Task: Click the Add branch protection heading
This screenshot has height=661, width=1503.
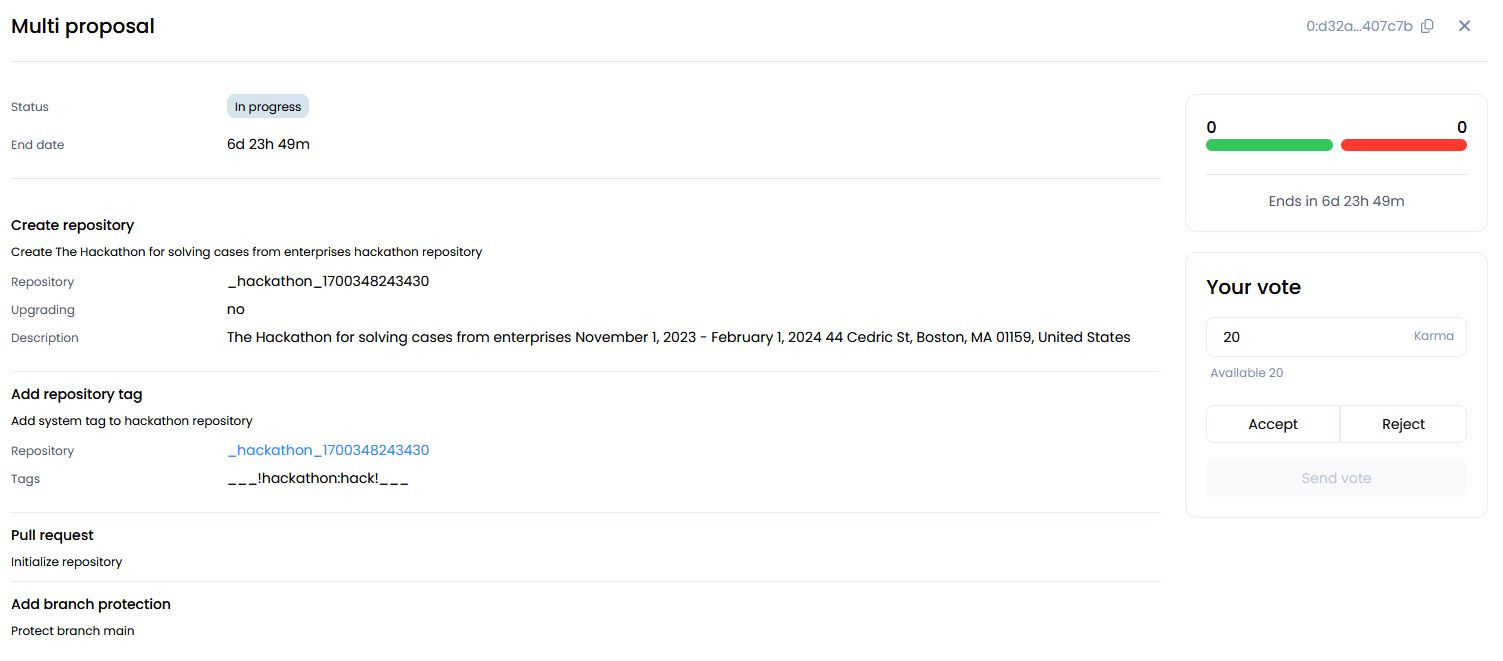Action: pos(91,604)
